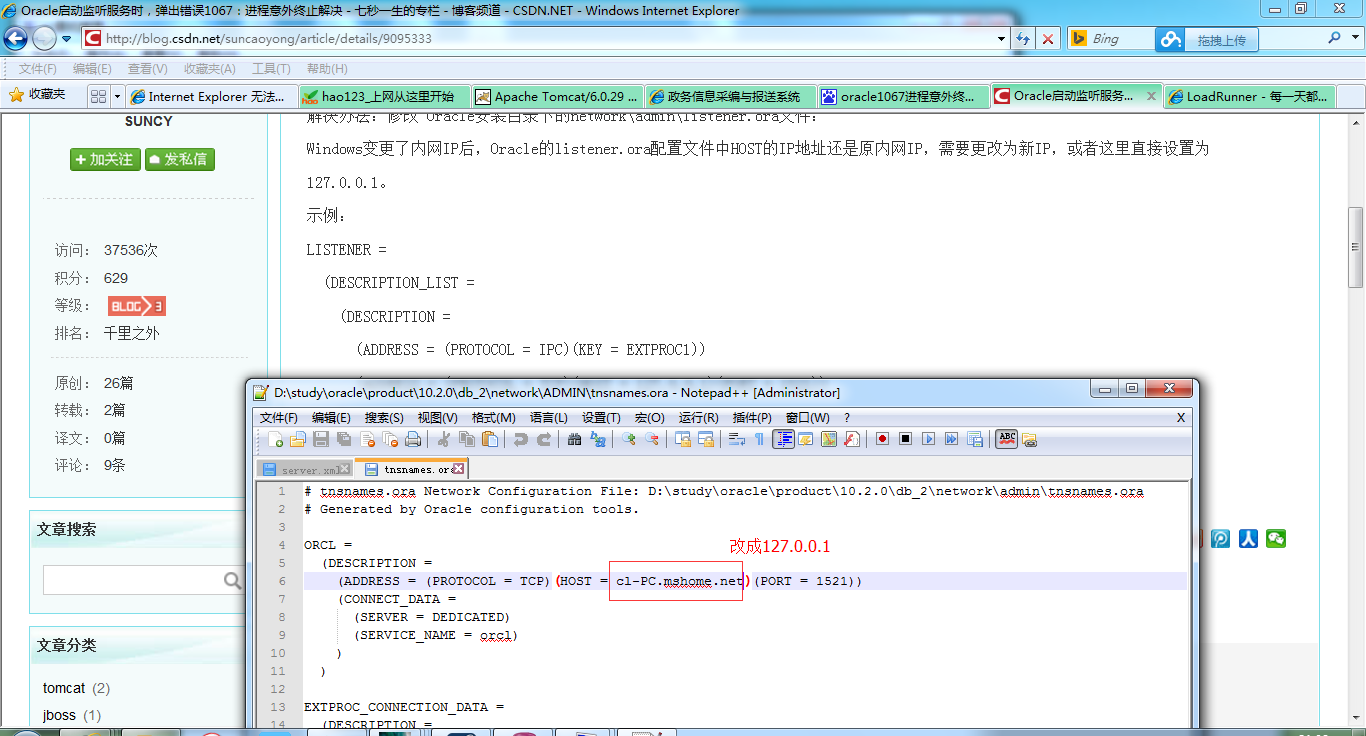Switch to the Apache Tomcat/6.0.29 tab

tap(555, 97)
